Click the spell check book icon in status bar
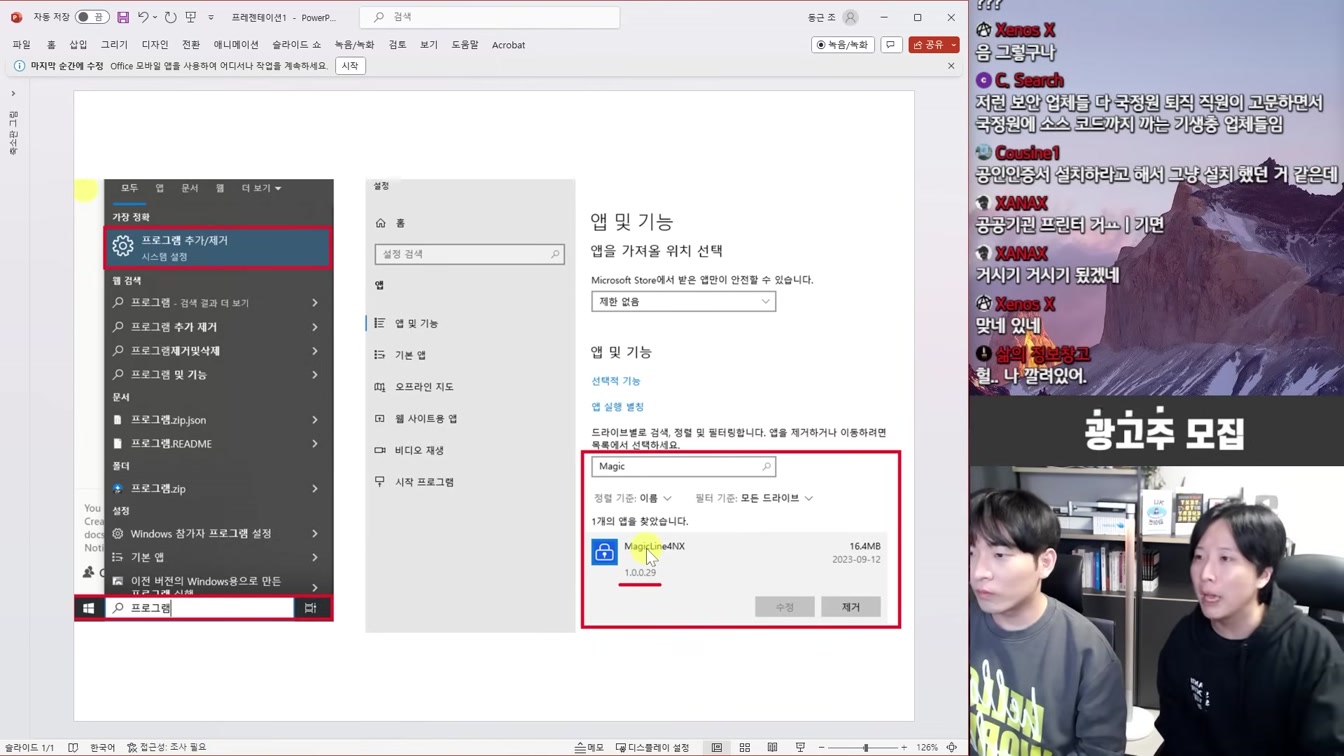The width and height of the screenshot is (1344, 756). 73,747
